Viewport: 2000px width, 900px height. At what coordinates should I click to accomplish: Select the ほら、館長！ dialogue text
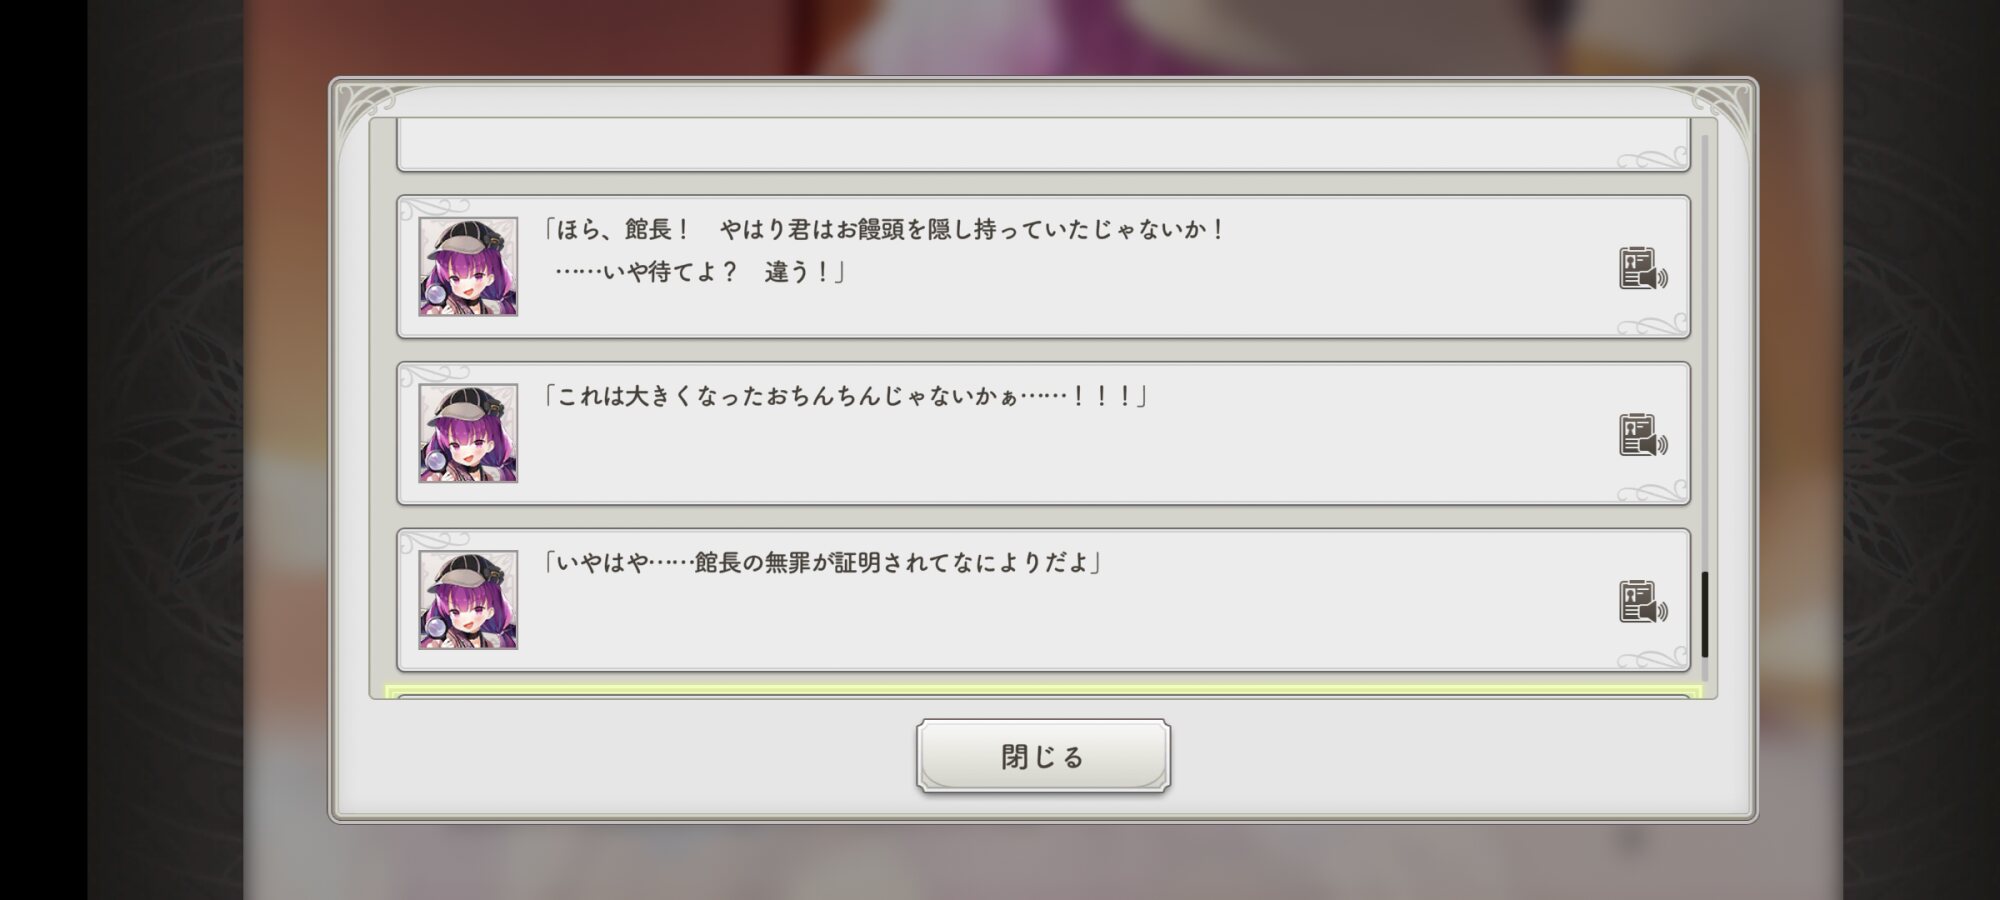pyautogui.click(x=885, y=229)
